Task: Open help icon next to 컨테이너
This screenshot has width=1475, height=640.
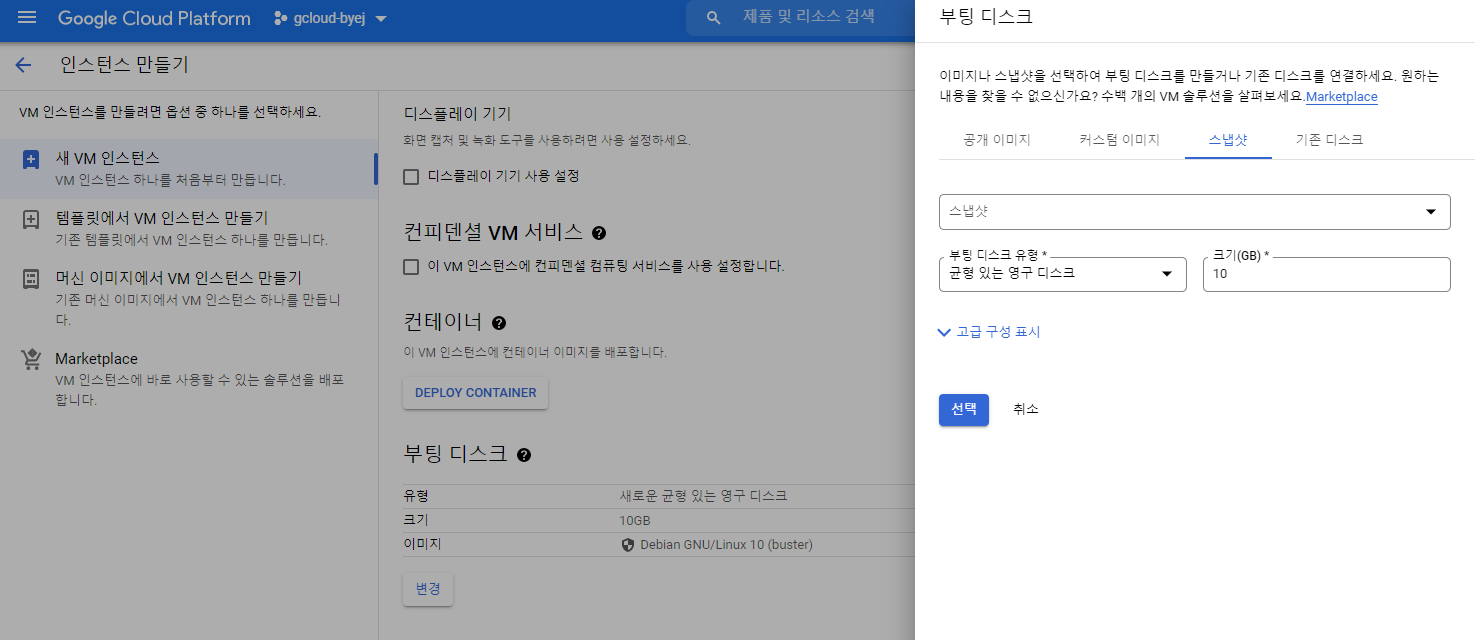Action: click(x=499, y=323)
